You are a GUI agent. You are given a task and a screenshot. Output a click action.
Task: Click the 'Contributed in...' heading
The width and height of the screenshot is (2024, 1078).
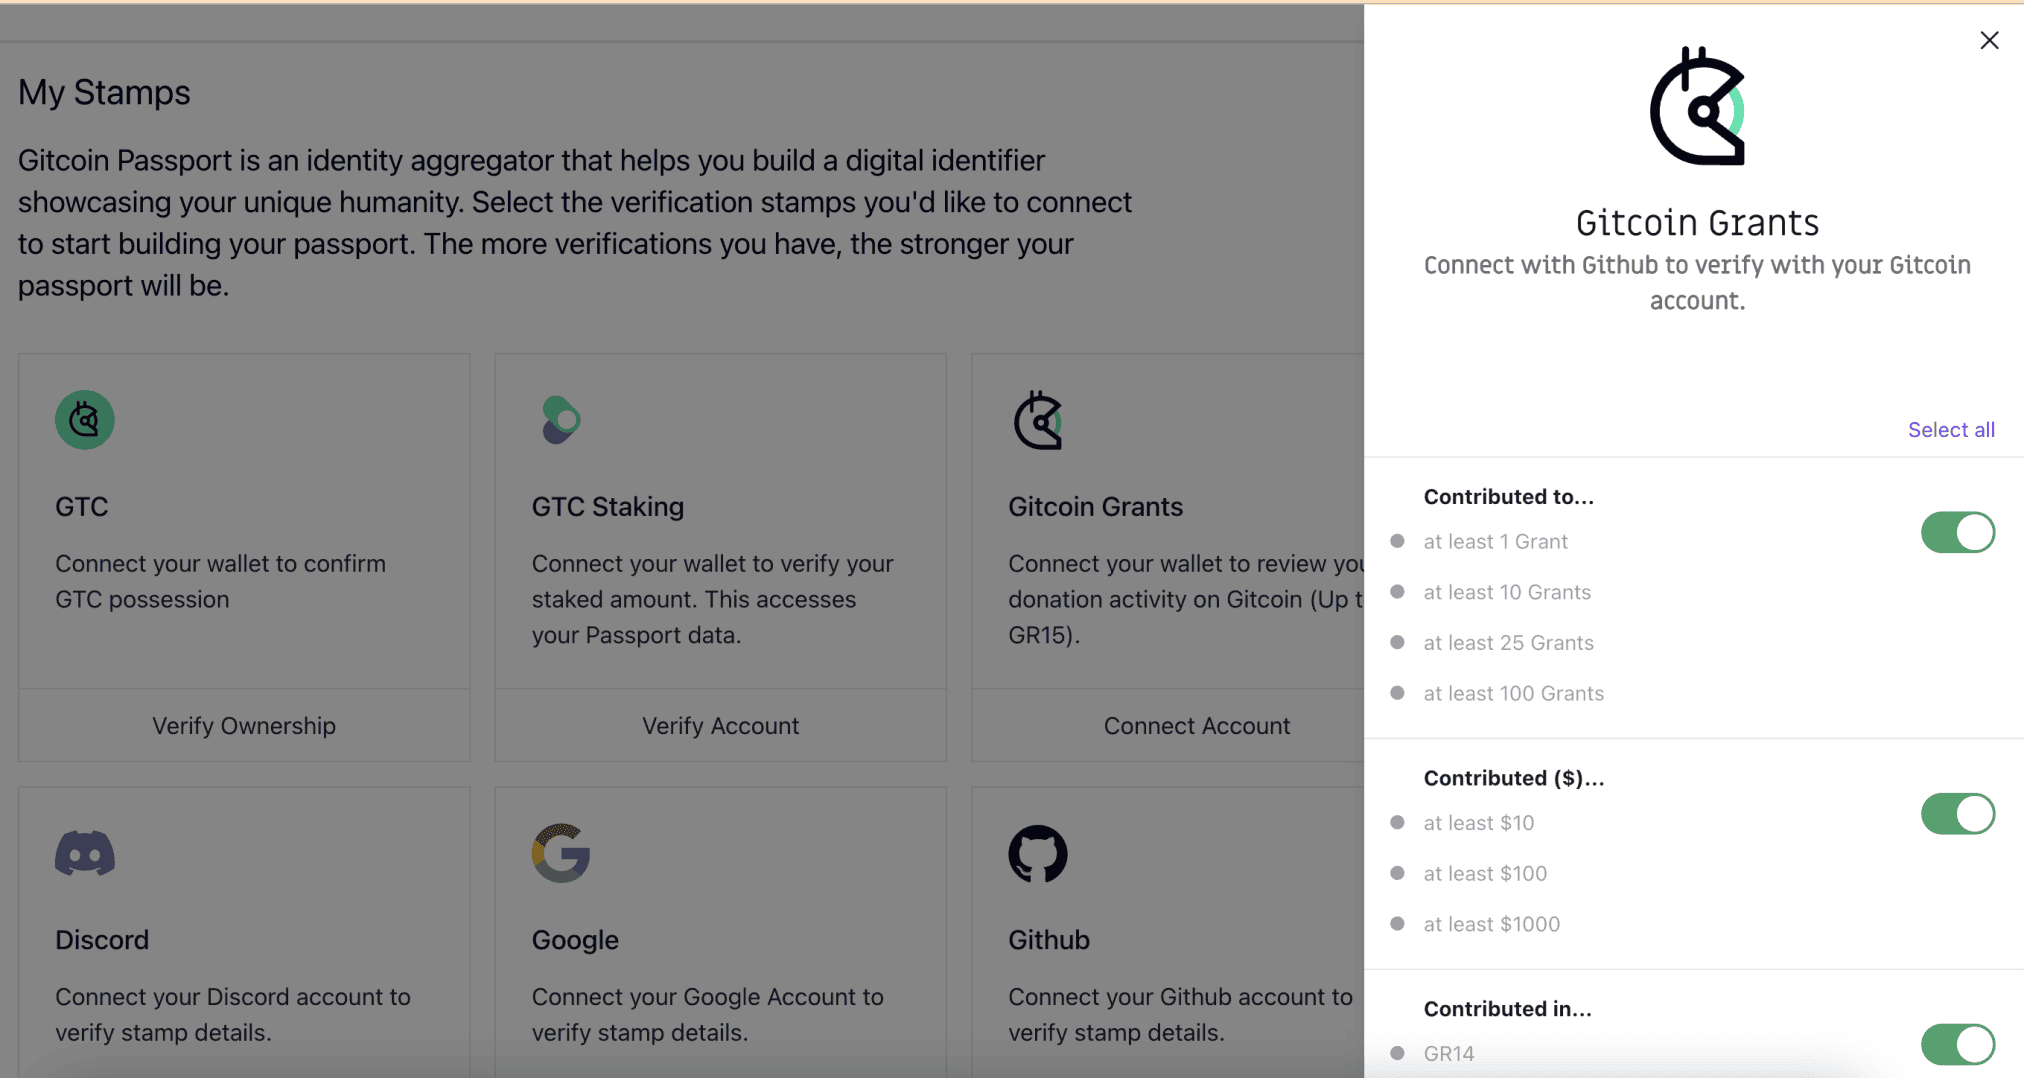pyautogui.click(x=1508, y=1009)
